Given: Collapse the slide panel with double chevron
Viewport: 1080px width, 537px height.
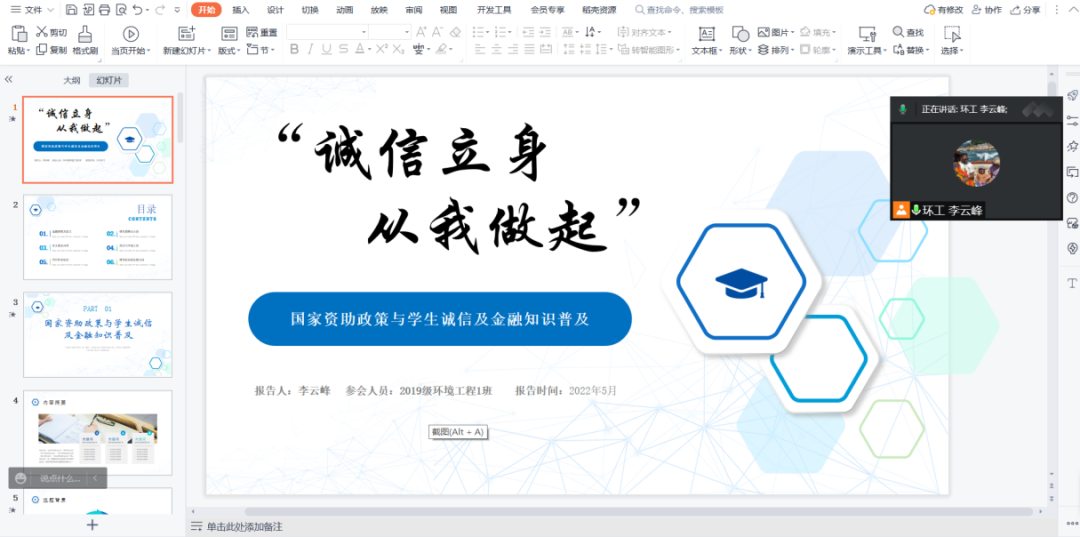Looking at the screenshot, I should pos(8,80).
